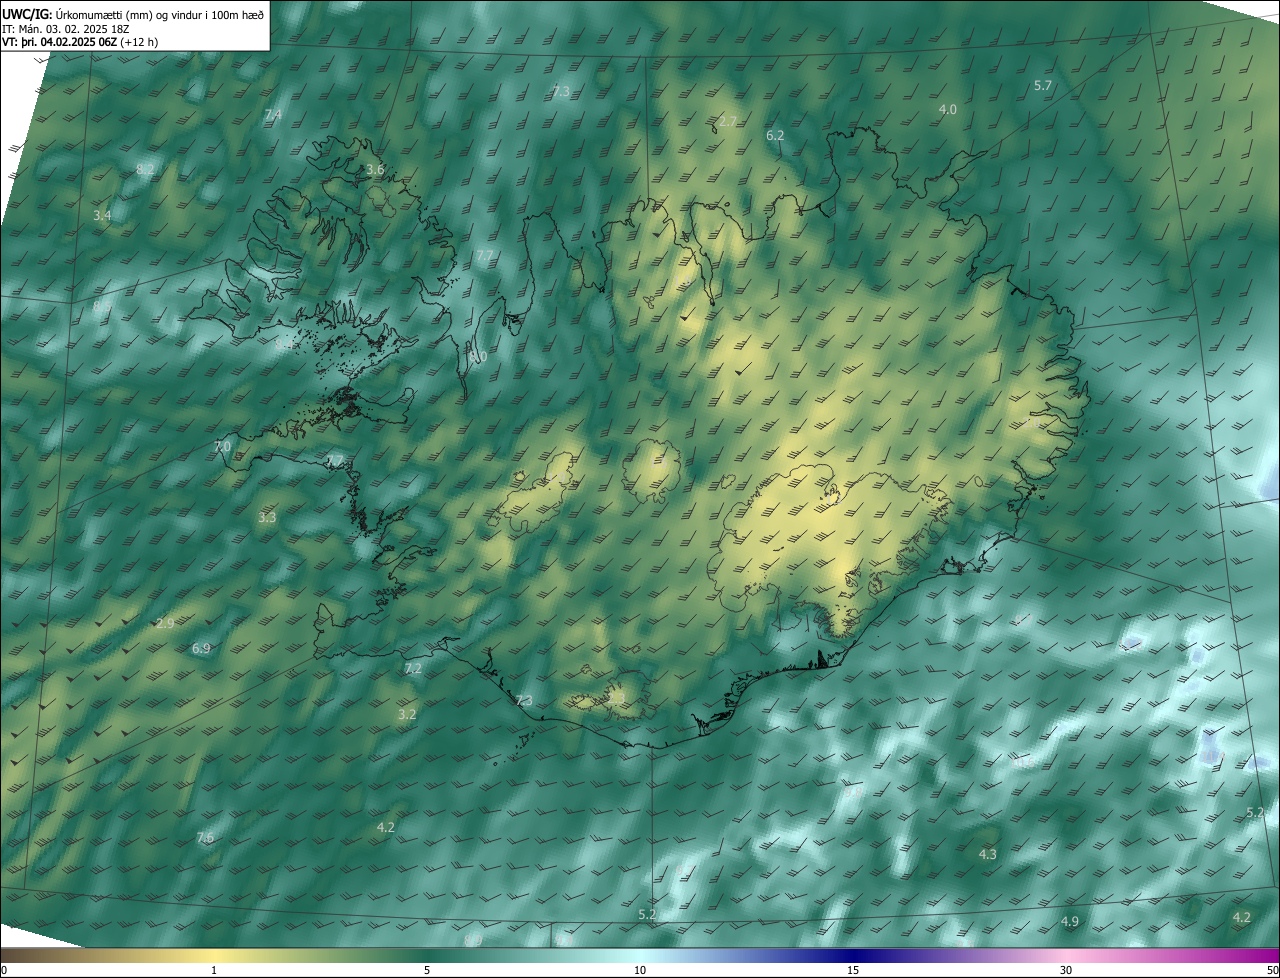Click the 5.7 value label
This screenshot has width=1280, height=978.
point(1043,86)
